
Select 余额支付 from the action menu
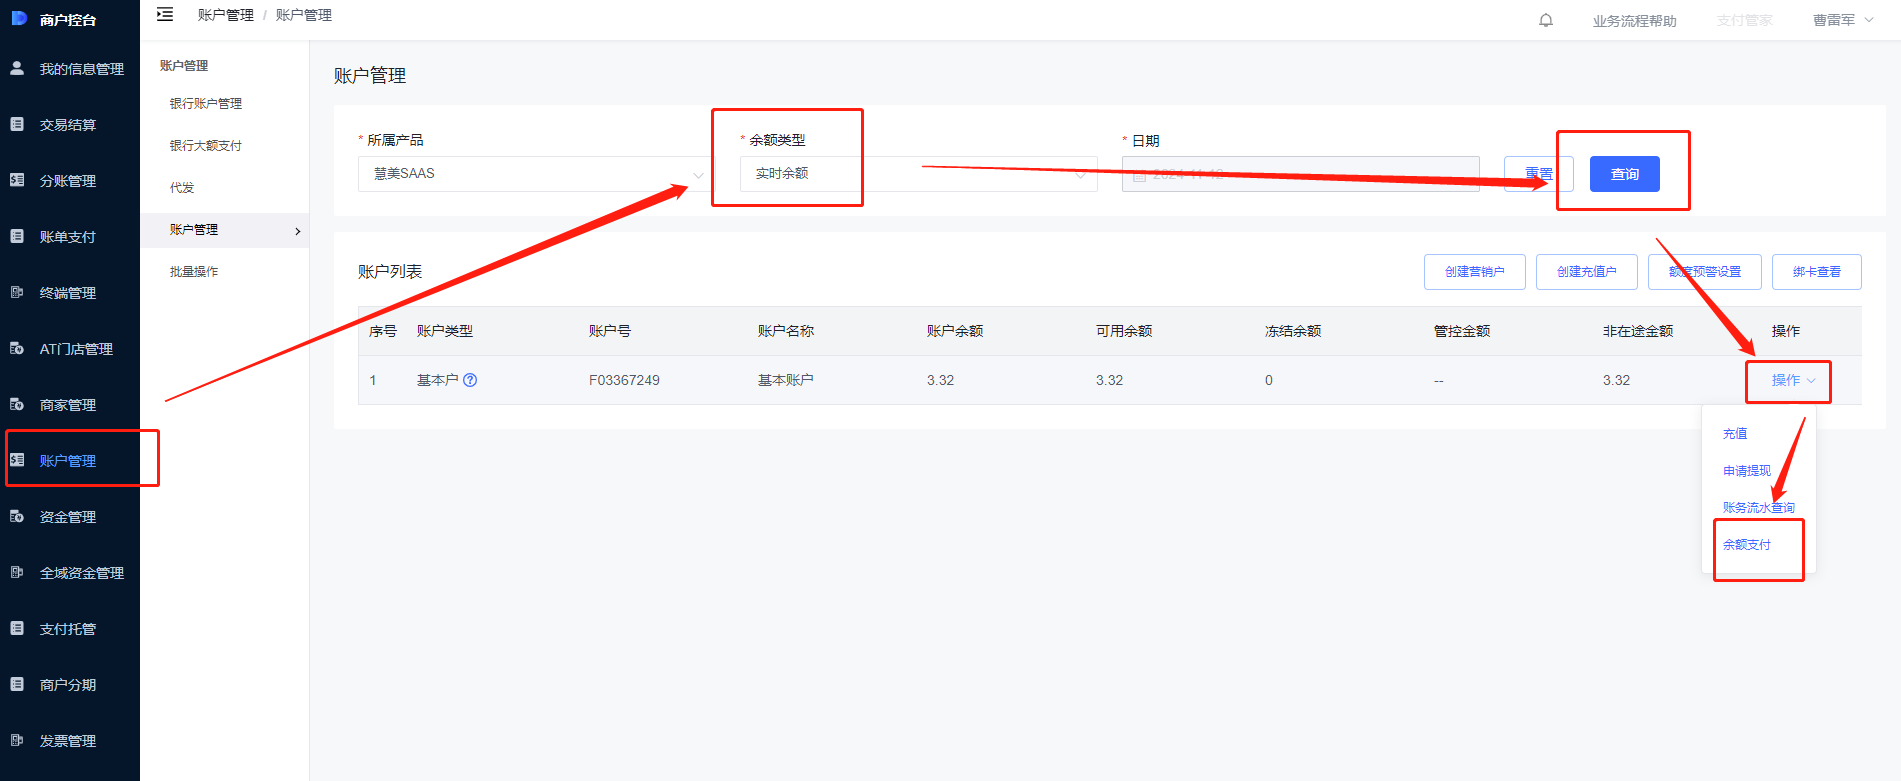1746,545
